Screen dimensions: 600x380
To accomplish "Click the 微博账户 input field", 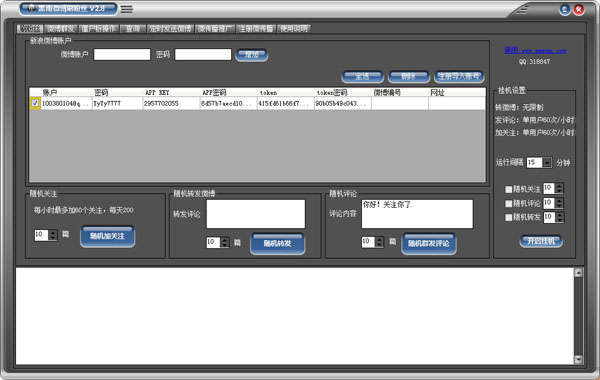I will tap(122, 54).
